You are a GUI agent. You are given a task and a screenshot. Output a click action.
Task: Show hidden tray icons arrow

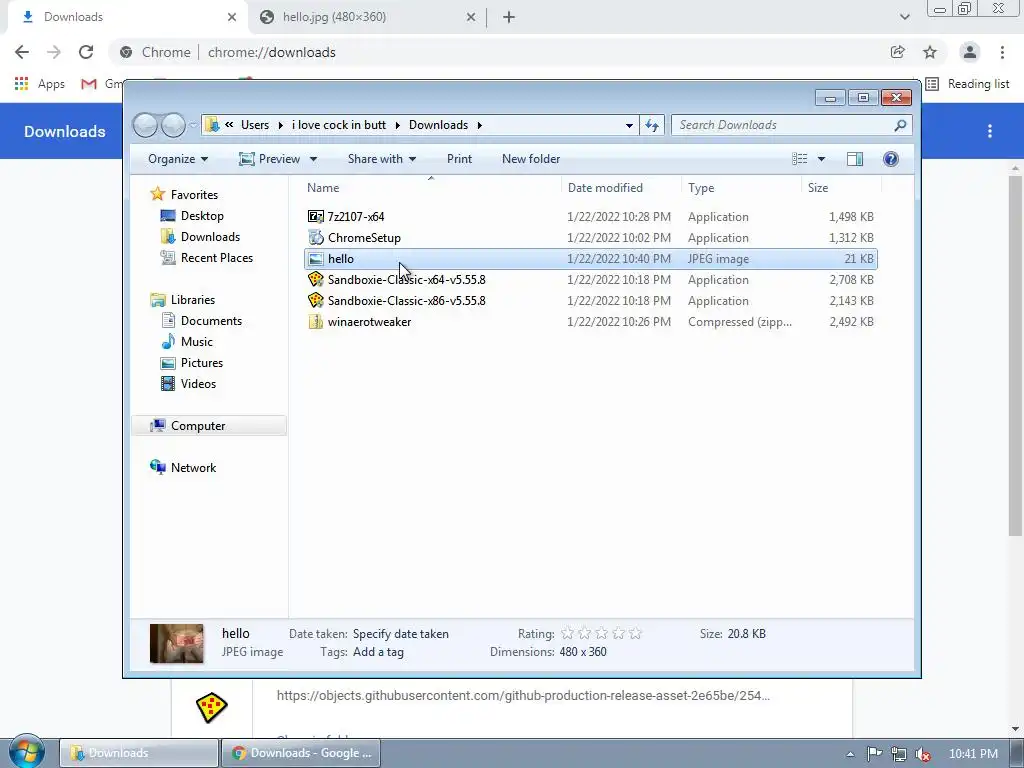tap(850, 754)
